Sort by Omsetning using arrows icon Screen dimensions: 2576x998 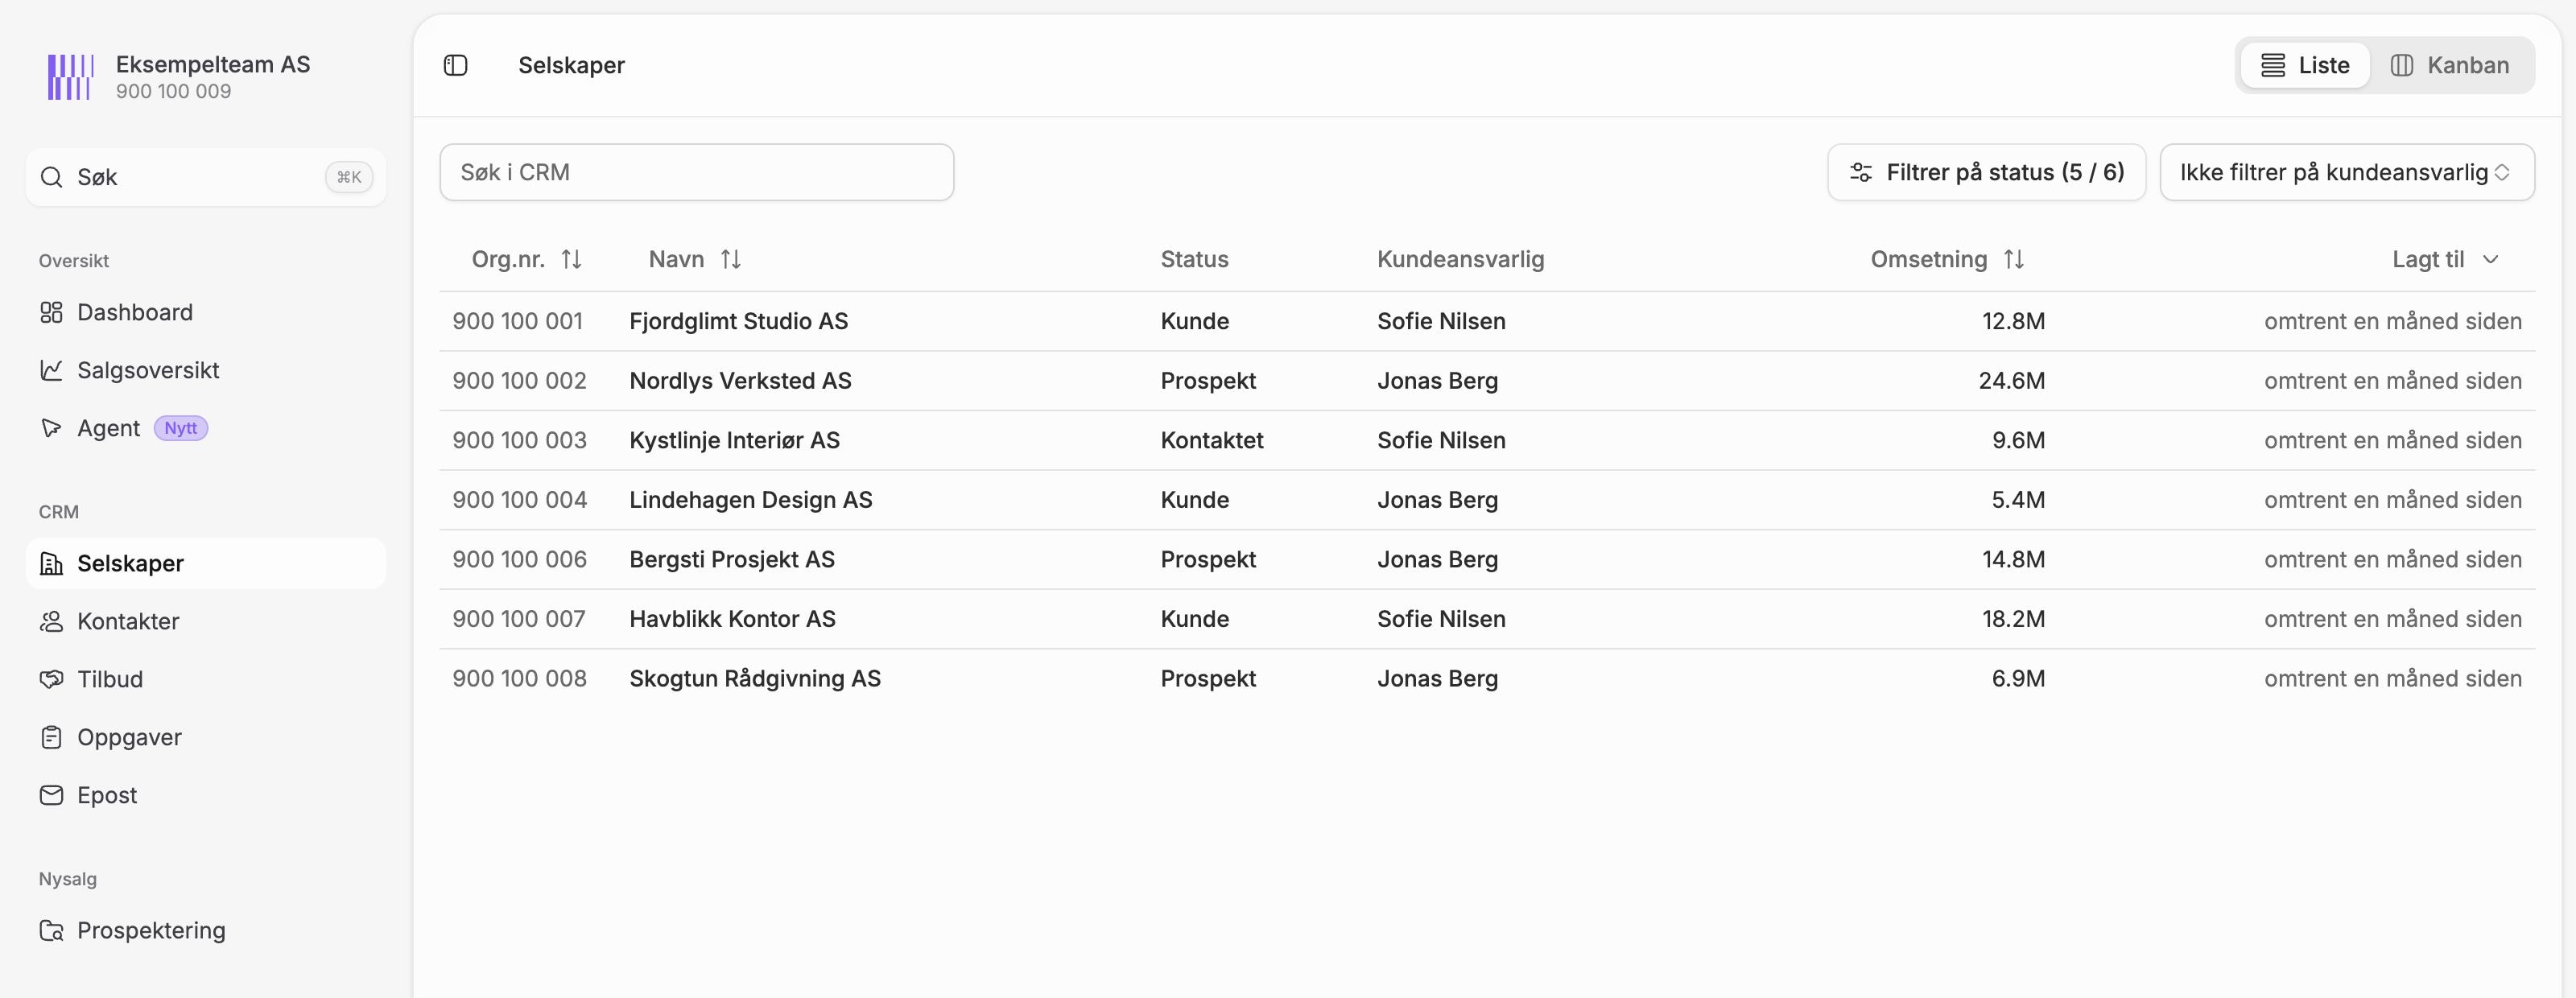pyautogui.click(x=2014, y=259)
